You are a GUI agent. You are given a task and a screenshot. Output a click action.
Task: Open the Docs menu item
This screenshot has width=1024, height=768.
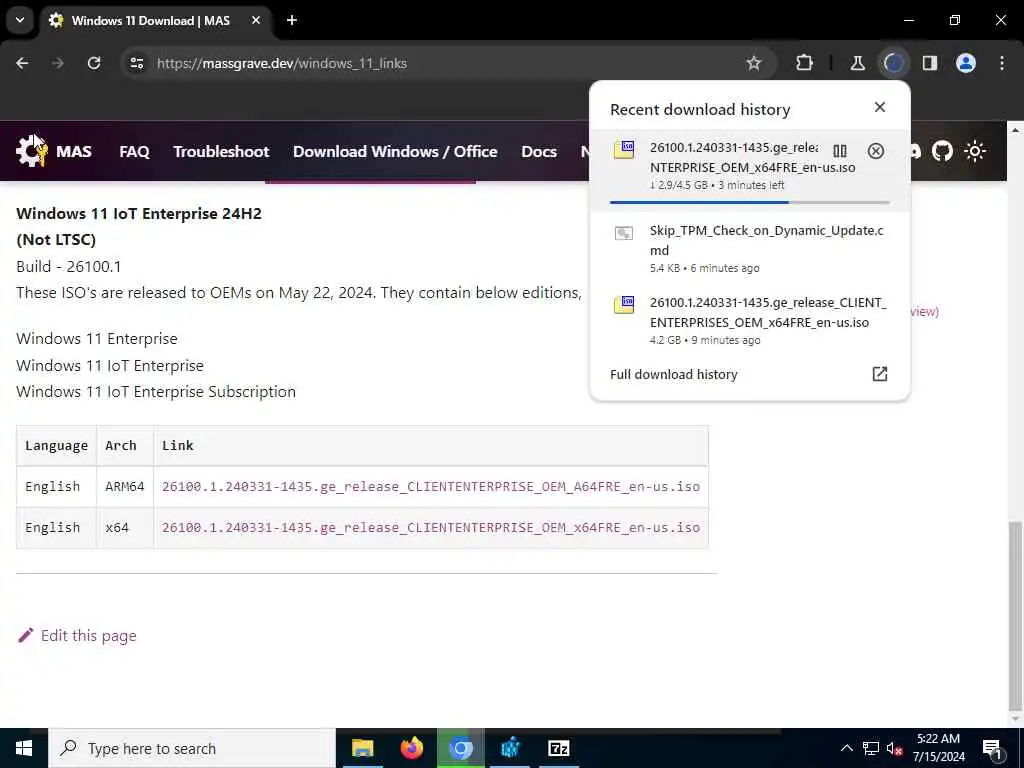(x=539, y=152)
